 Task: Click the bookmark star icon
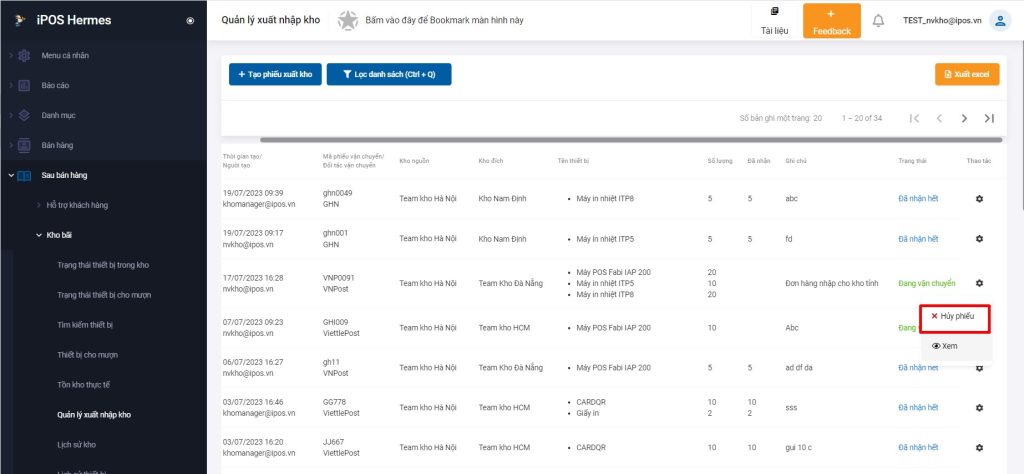tap(347, 20)
